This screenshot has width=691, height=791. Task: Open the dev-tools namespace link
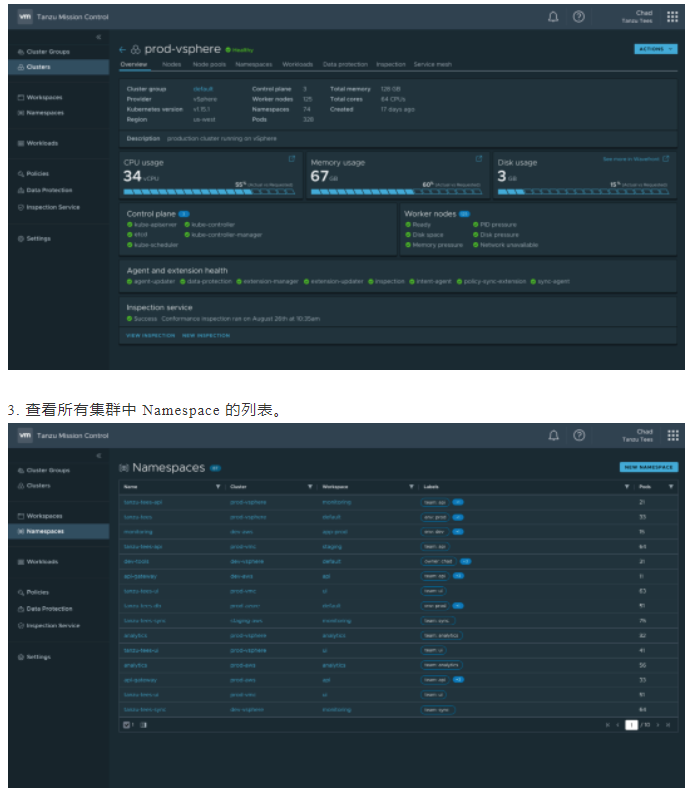point(136,561)
